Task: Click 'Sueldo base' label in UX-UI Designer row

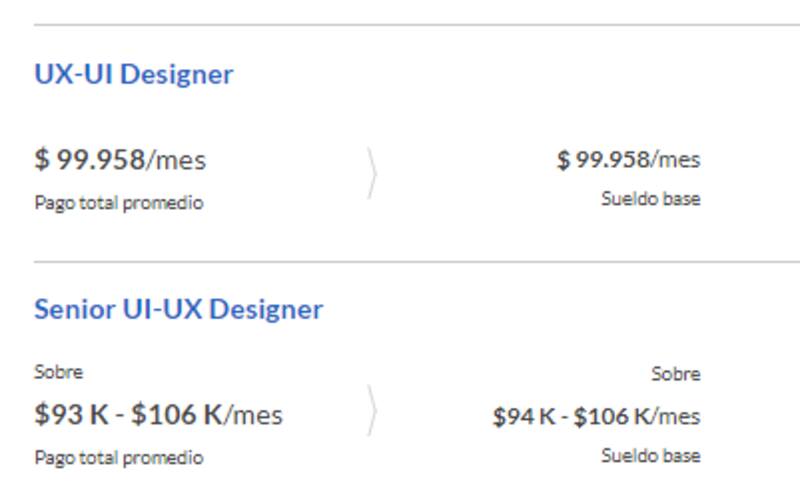Action: tap(650, 199)
